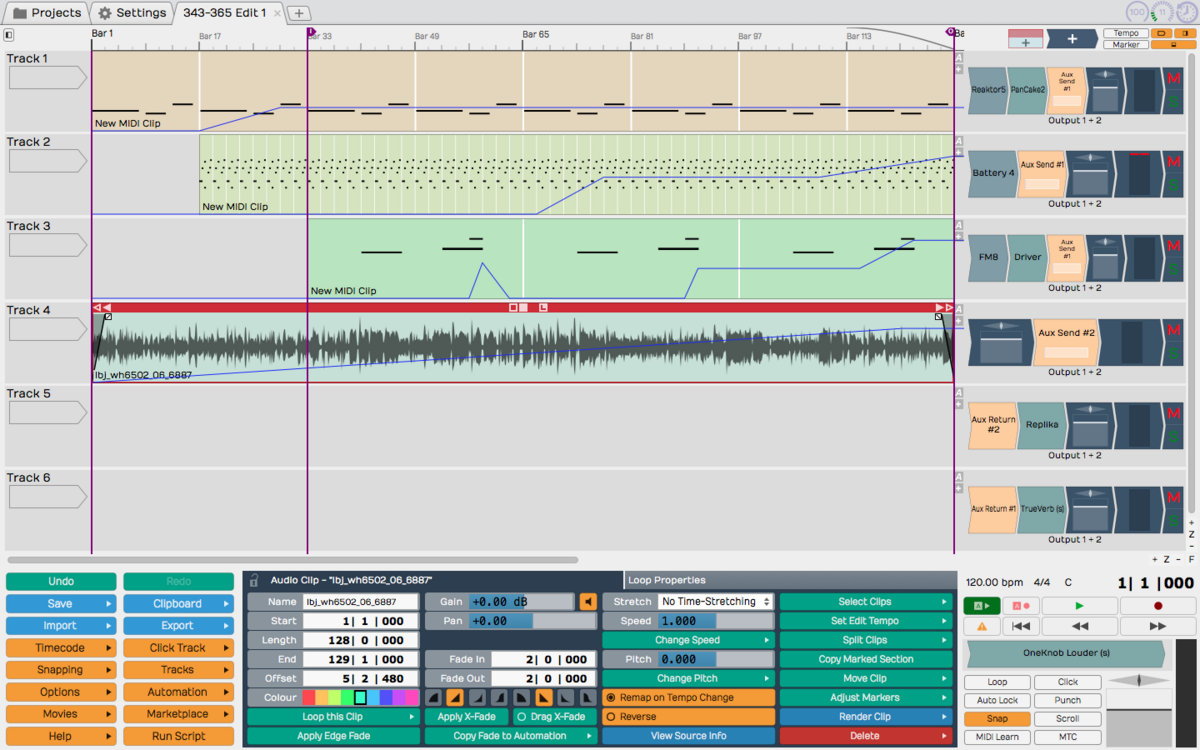Screen dimensions: 1200x750
Task: Select the red clip colour swatch
Action: 309,698
